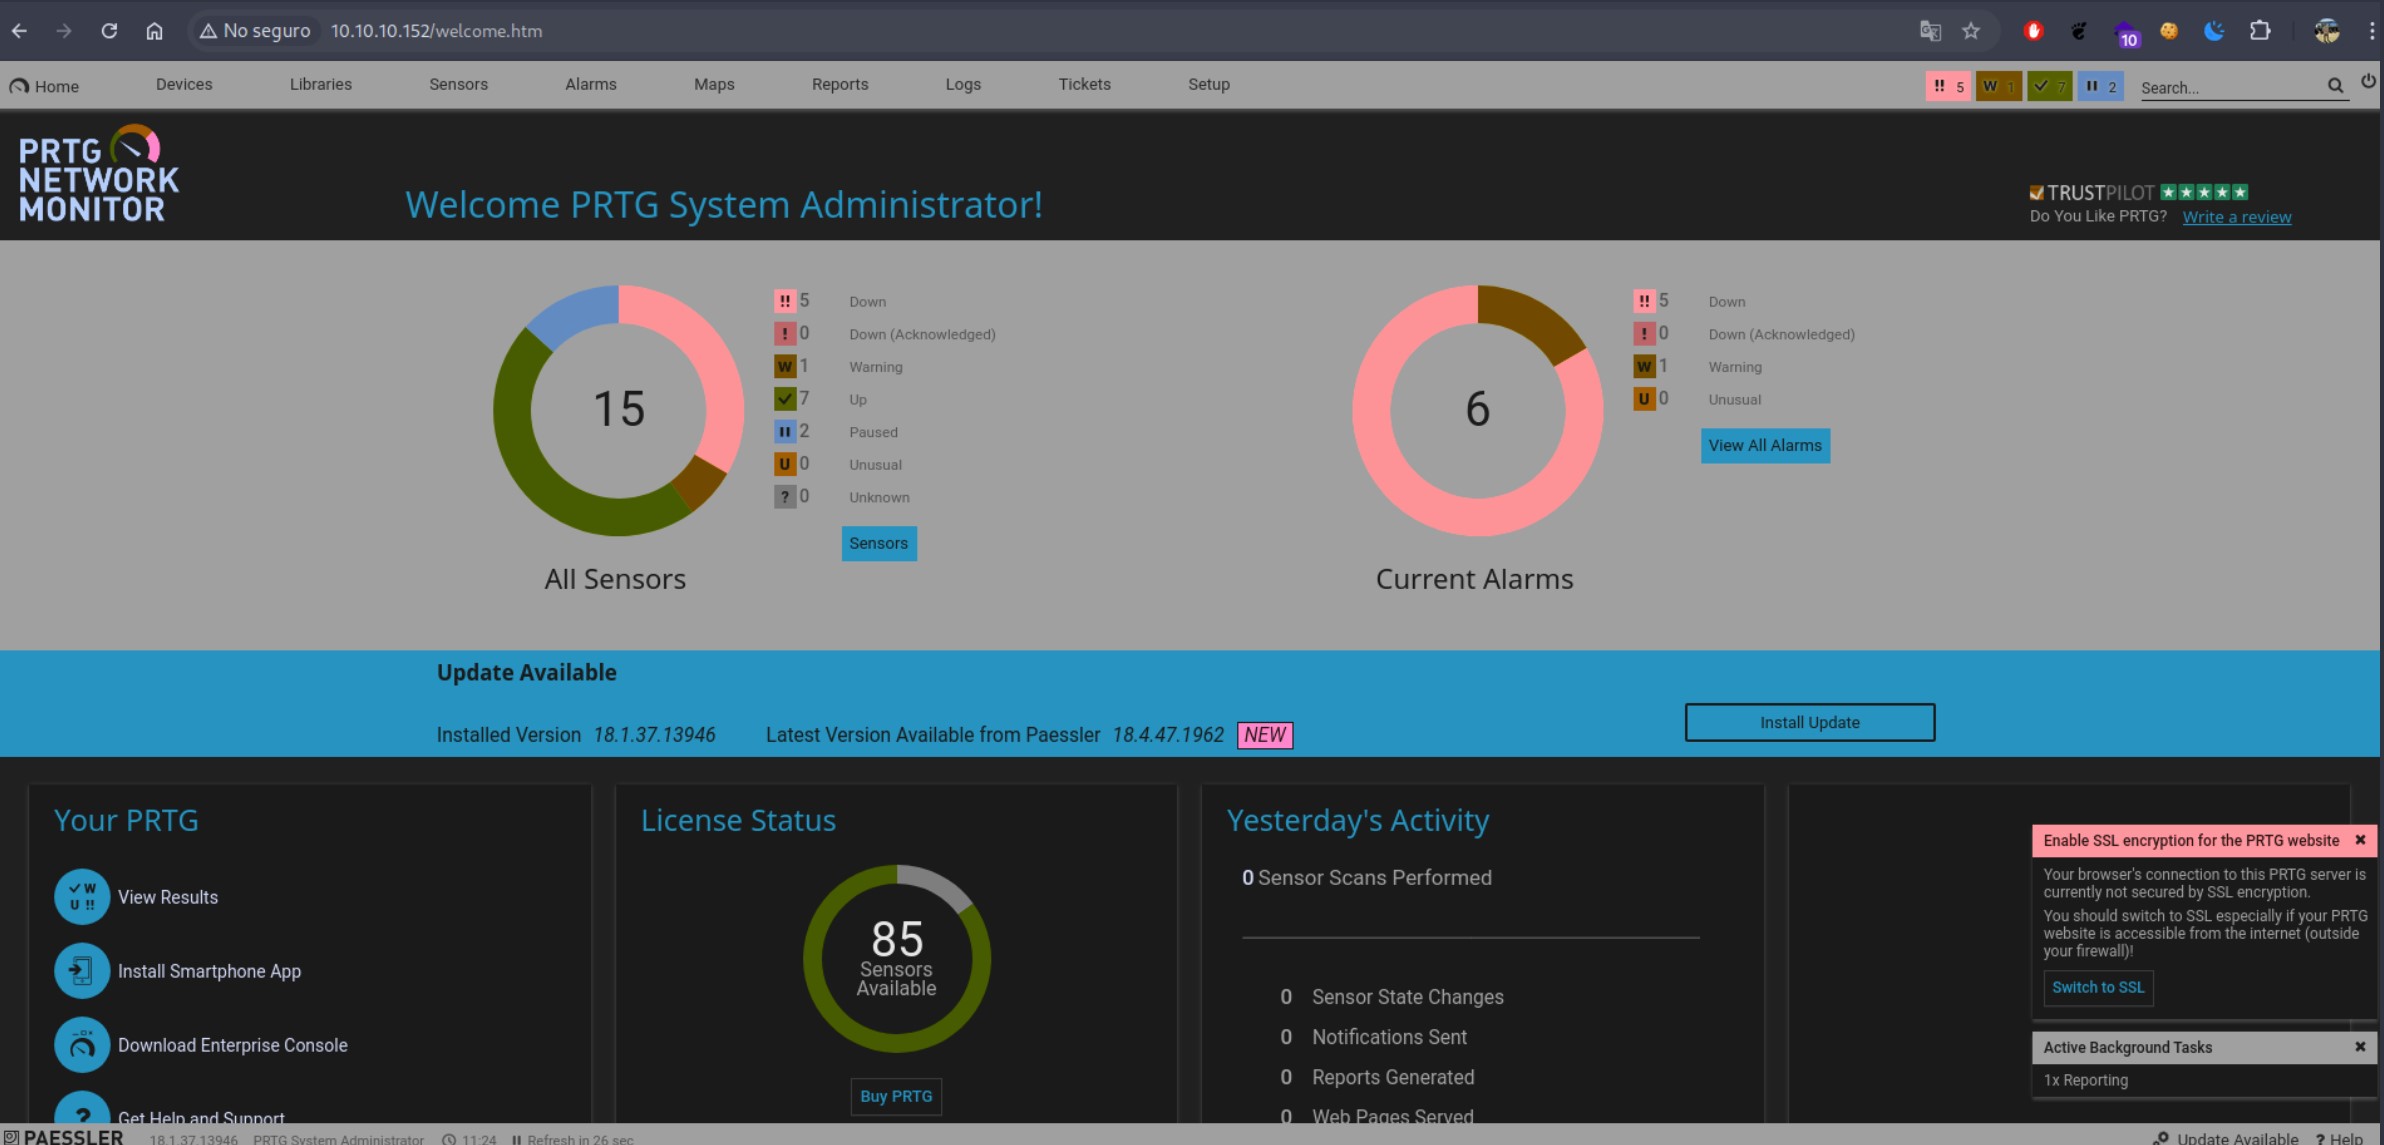Open the browser profile avatar
The width and height of the screenshot is (2384, 1145).
2327,31
